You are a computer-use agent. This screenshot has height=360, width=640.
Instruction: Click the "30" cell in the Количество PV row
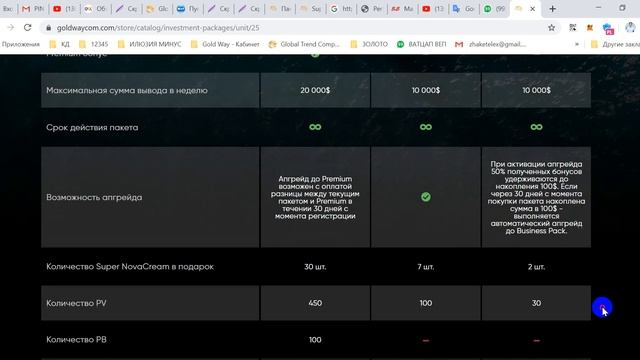pyautogui.click(x=536, y=303)
